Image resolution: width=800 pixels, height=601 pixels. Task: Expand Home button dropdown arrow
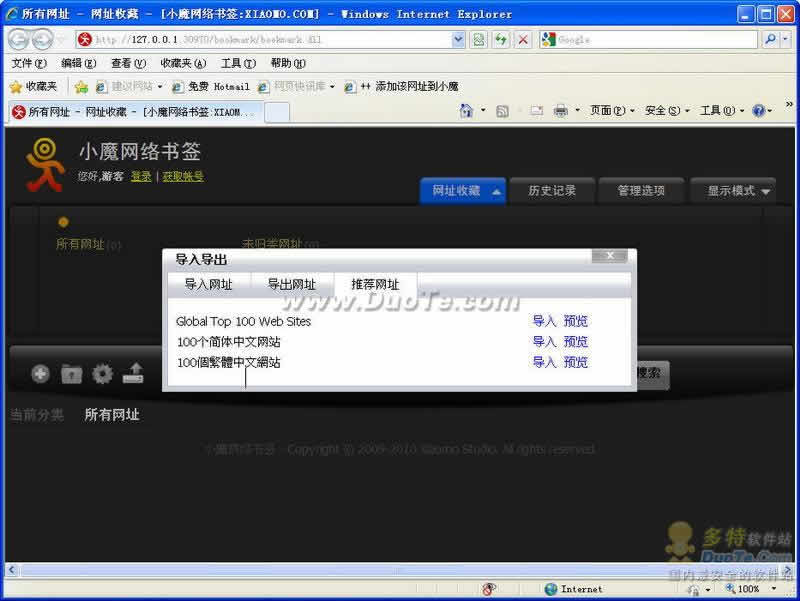coord(483,111)
